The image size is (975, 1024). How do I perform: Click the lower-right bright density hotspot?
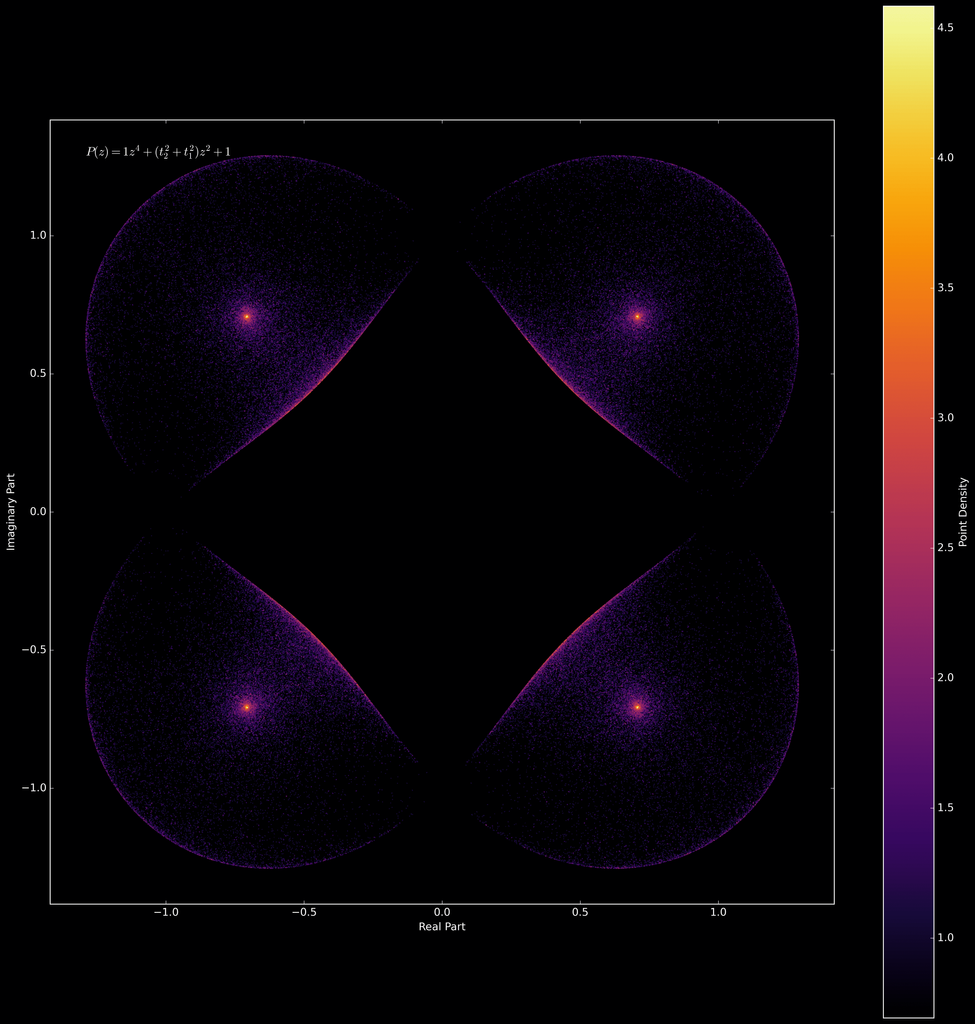point(637,707)
